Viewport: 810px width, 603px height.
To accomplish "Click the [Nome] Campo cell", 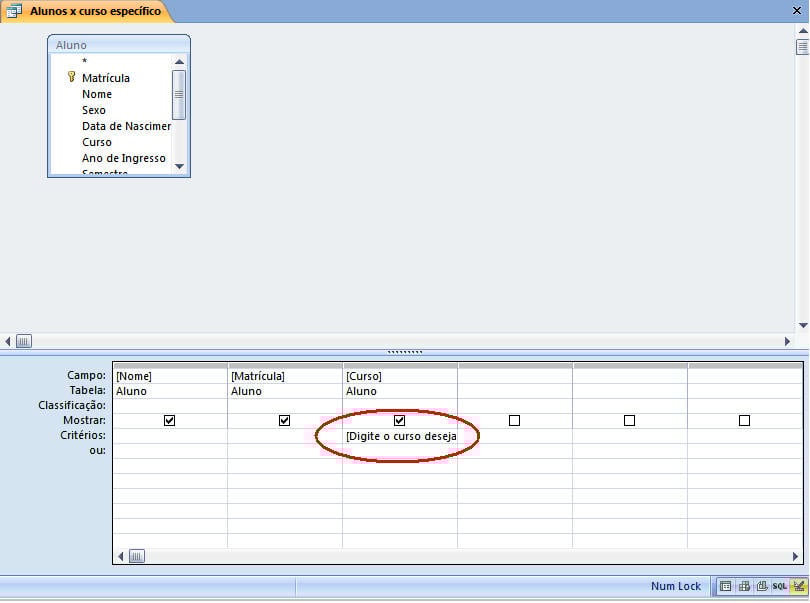I will [x=170, y=376].
